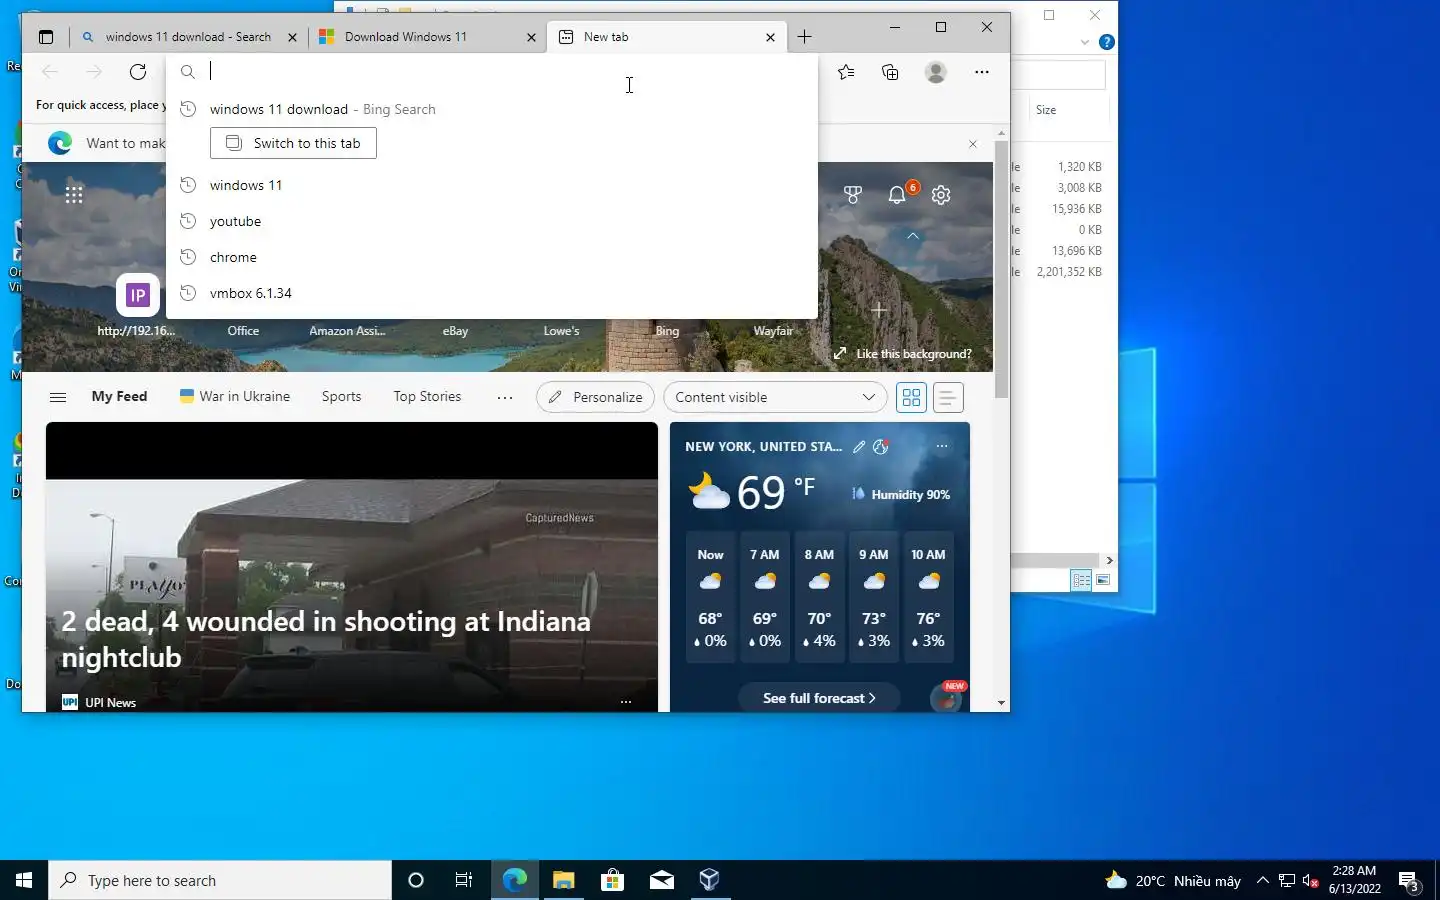Edit weather location pencil icon
This screenshot has width=1440, height=900.
[x=859, y=447]
